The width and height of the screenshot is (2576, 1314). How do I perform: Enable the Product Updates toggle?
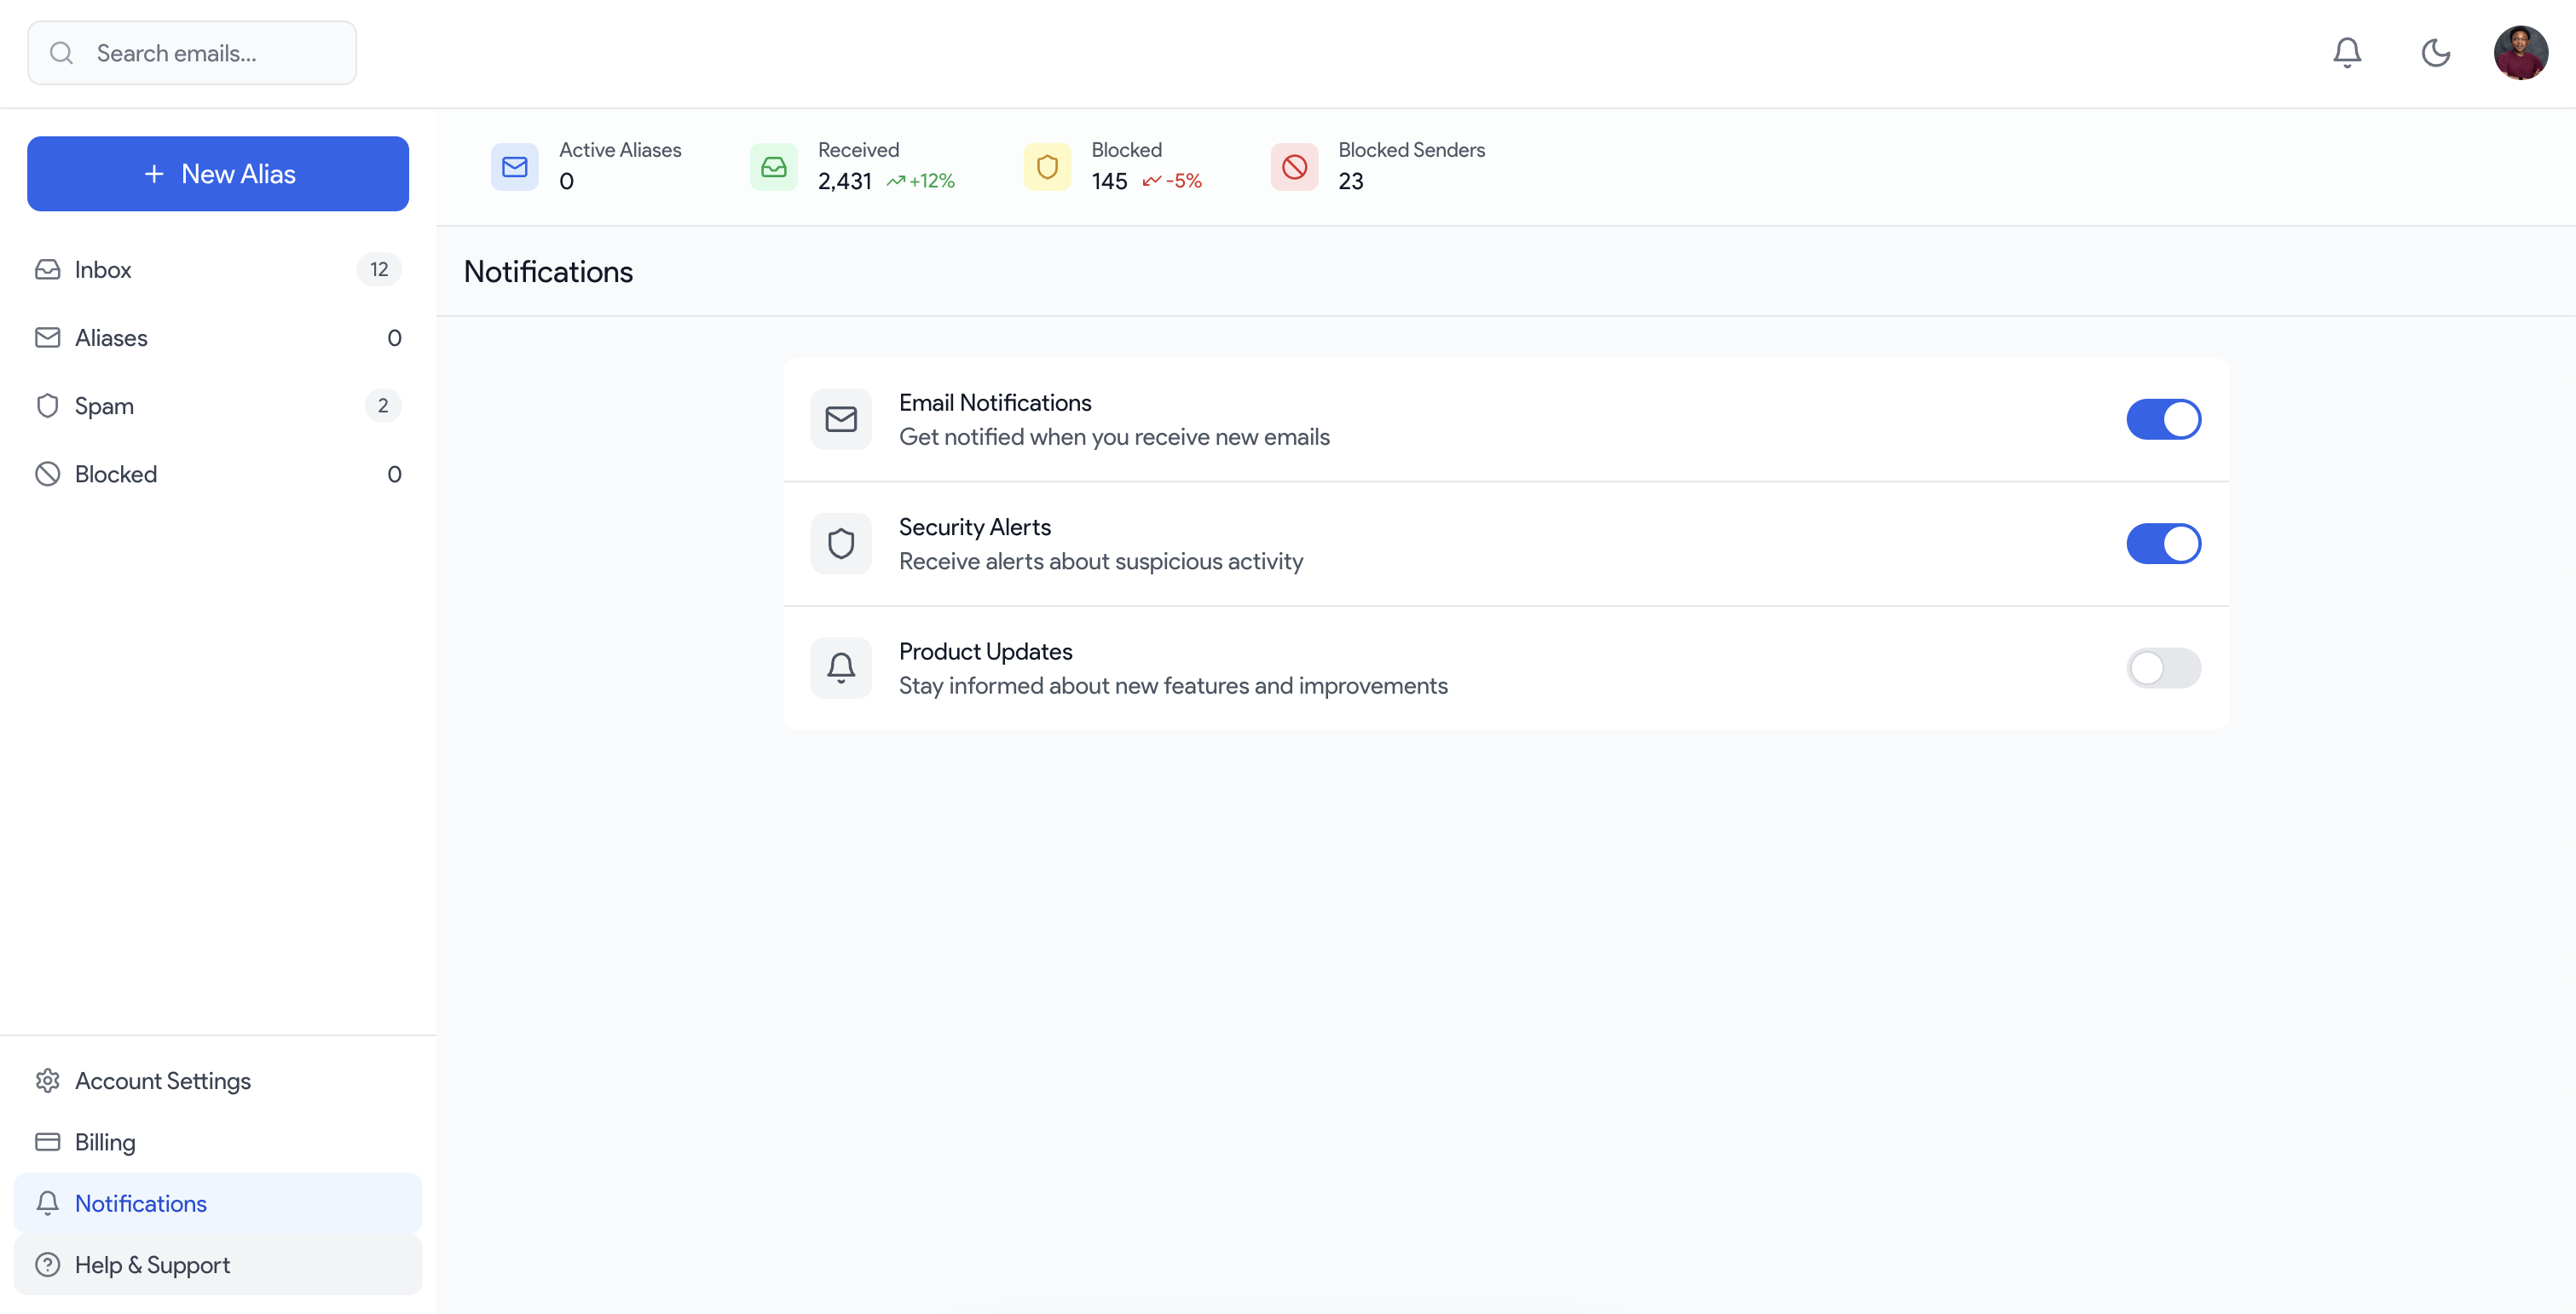click(2163, 668)
